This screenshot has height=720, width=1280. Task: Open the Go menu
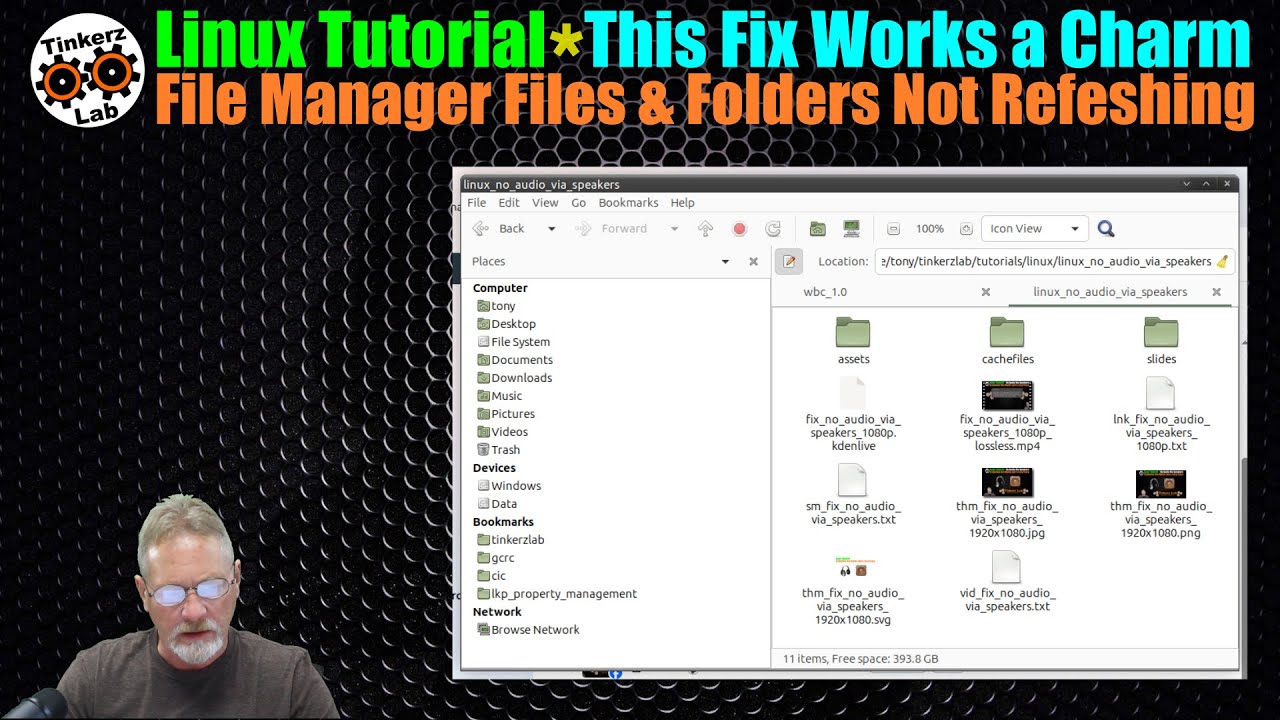pyautogui.click(x=578, y=203)
